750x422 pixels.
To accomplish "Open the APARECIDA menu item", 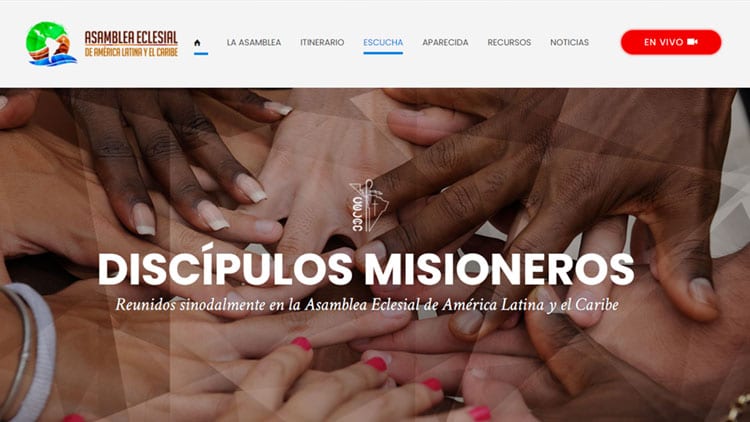I will click(445, 42).
